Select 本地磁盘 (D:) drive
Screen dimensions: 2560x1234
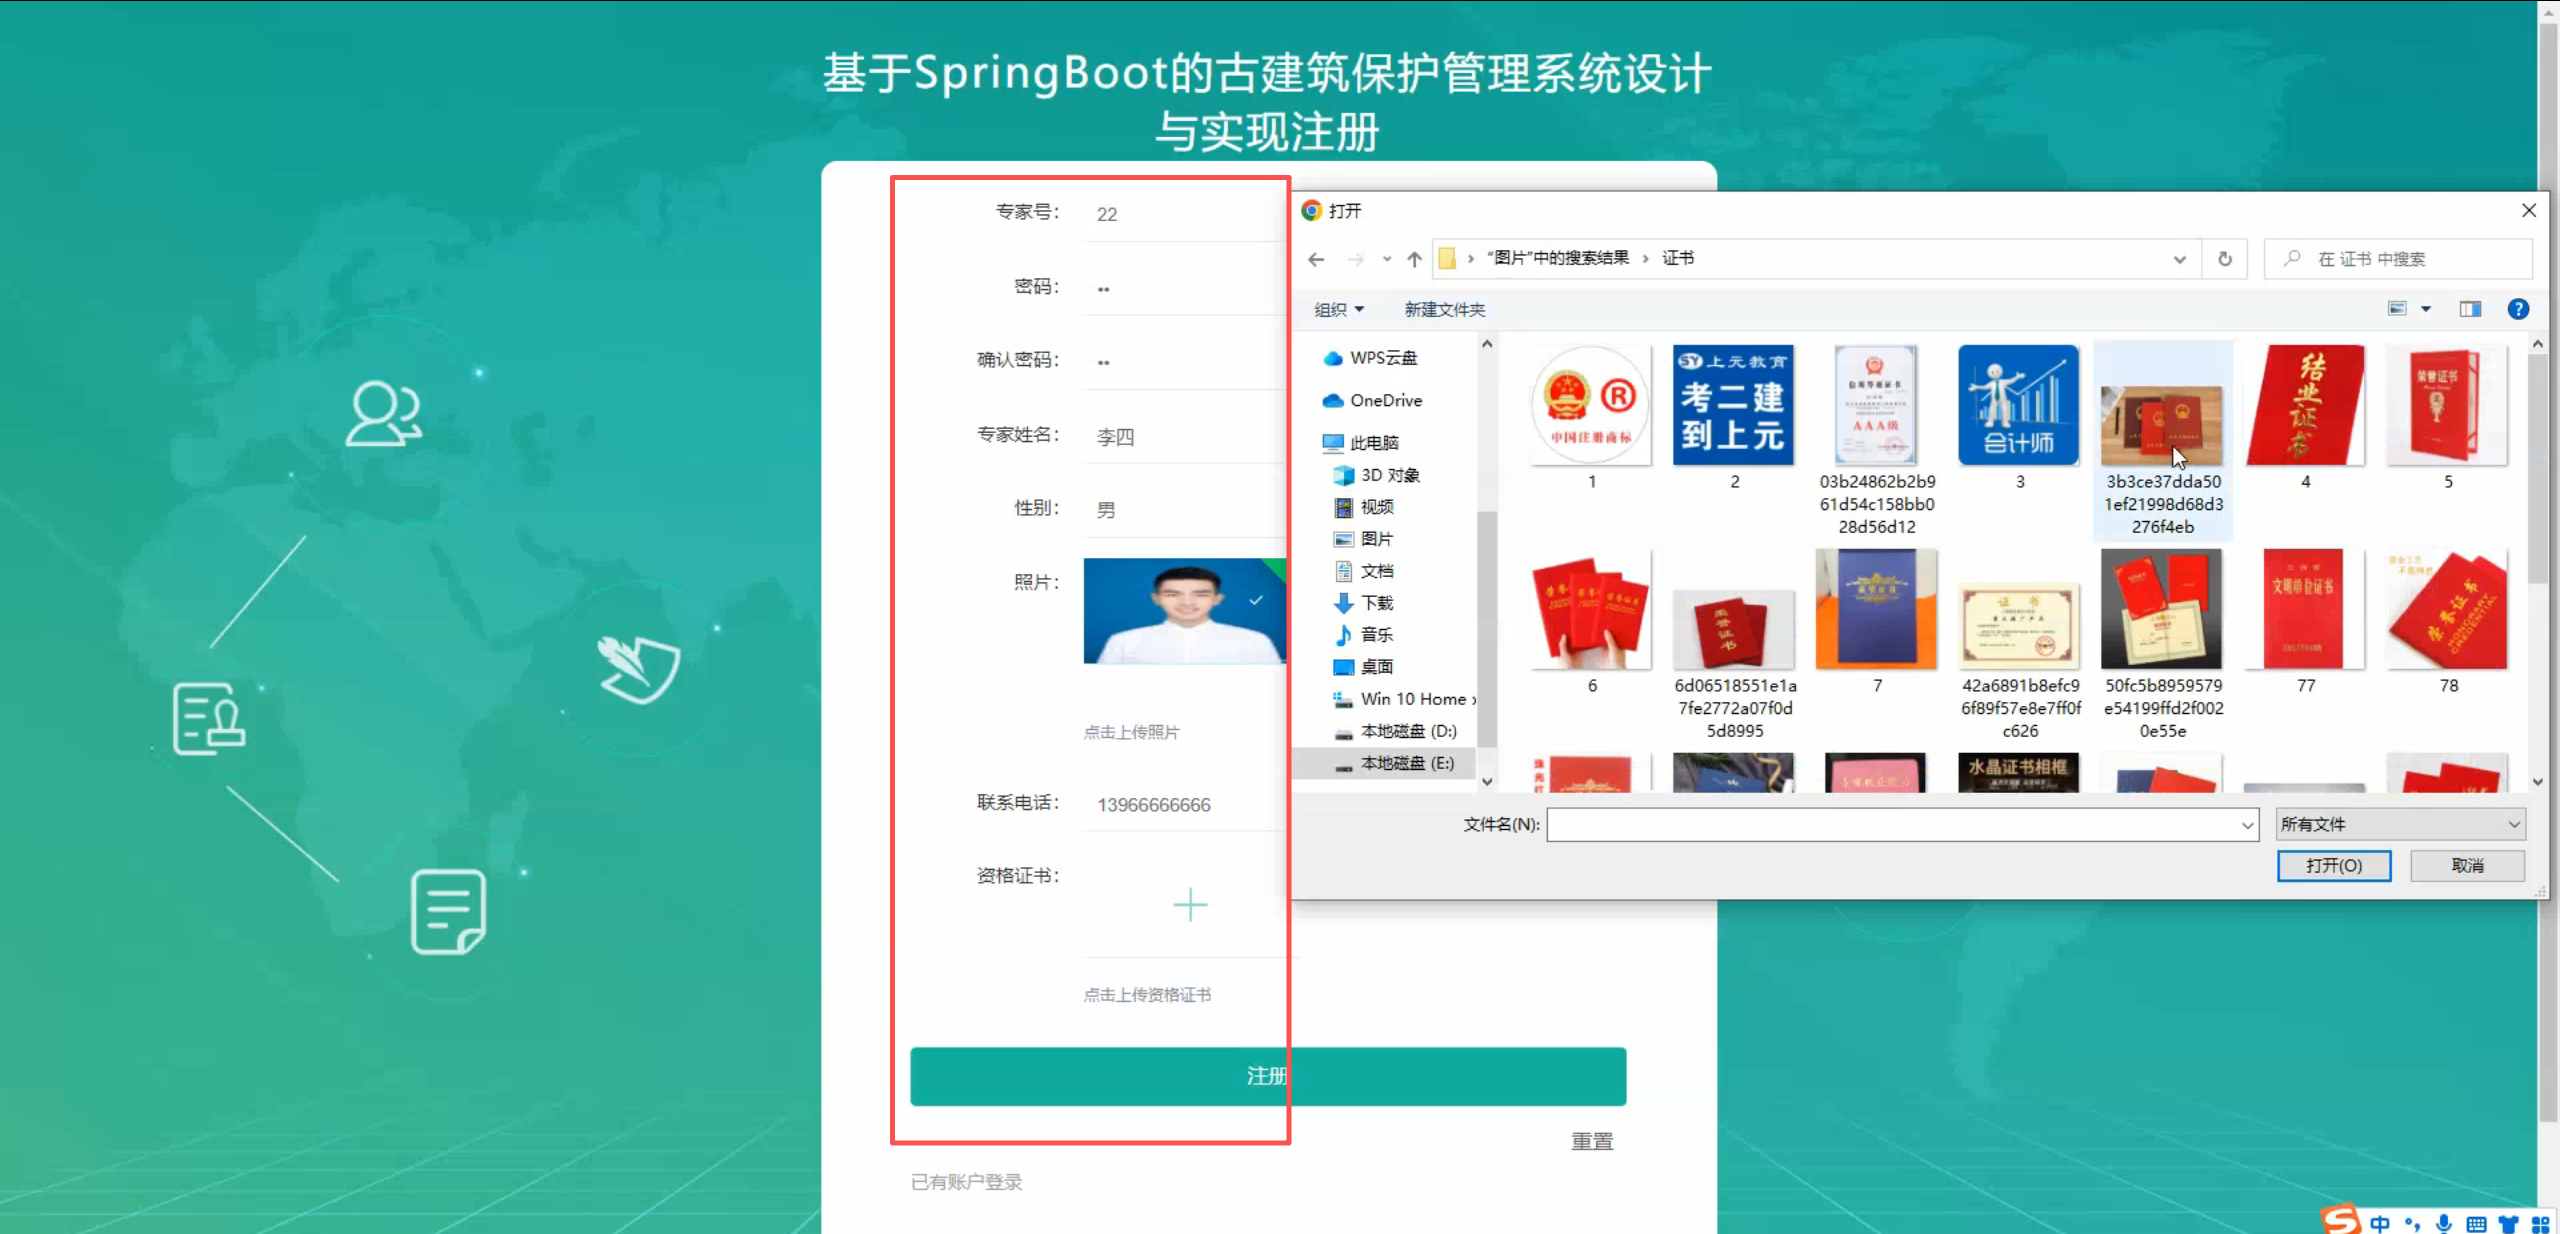[1408, 731]
